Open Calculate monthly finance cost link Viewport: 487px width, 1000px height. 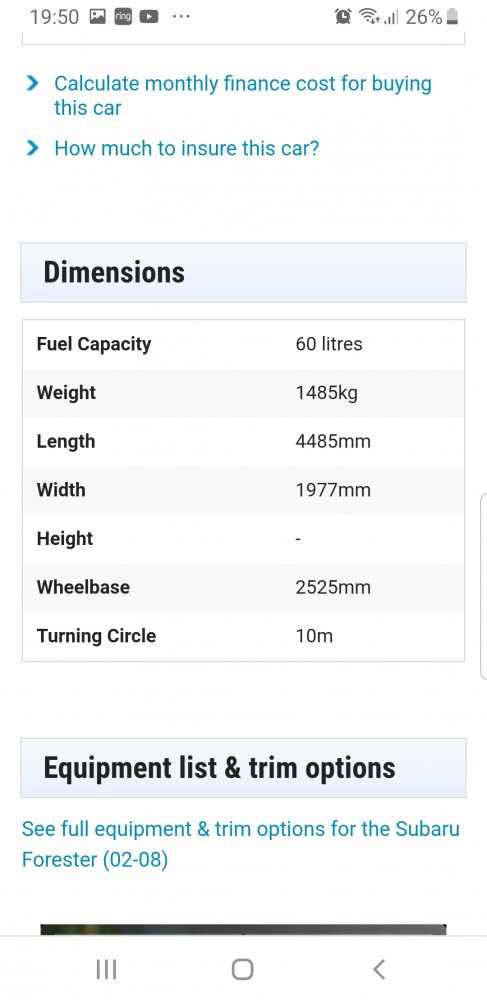tap(243, 95)
